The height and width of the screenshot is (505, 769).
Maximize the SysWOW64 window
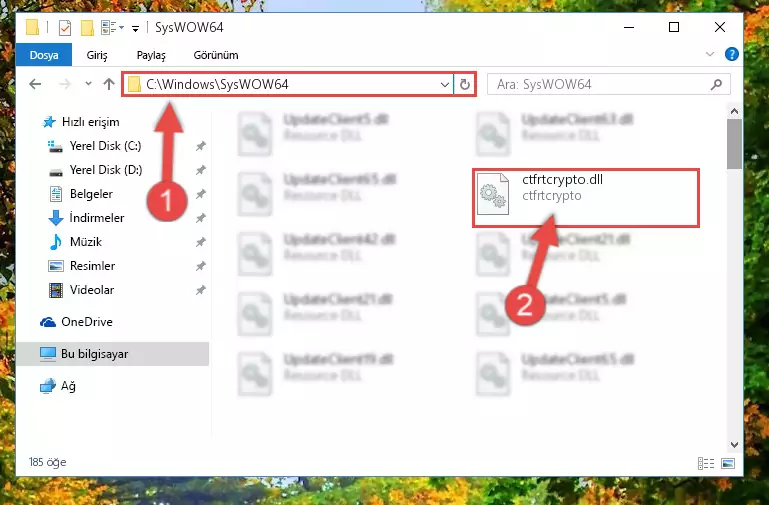click(x=674, y=27)
